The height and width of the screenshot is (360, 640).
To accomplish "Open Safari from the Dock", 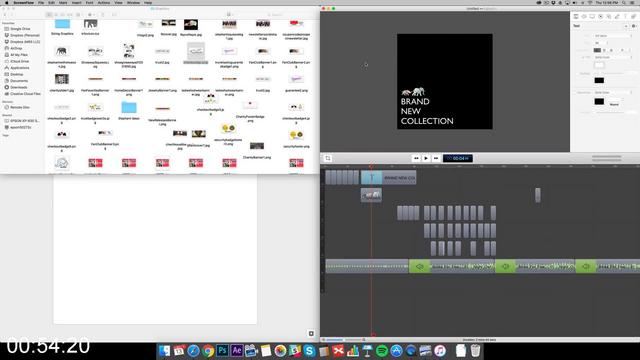I will coord(193,351).
